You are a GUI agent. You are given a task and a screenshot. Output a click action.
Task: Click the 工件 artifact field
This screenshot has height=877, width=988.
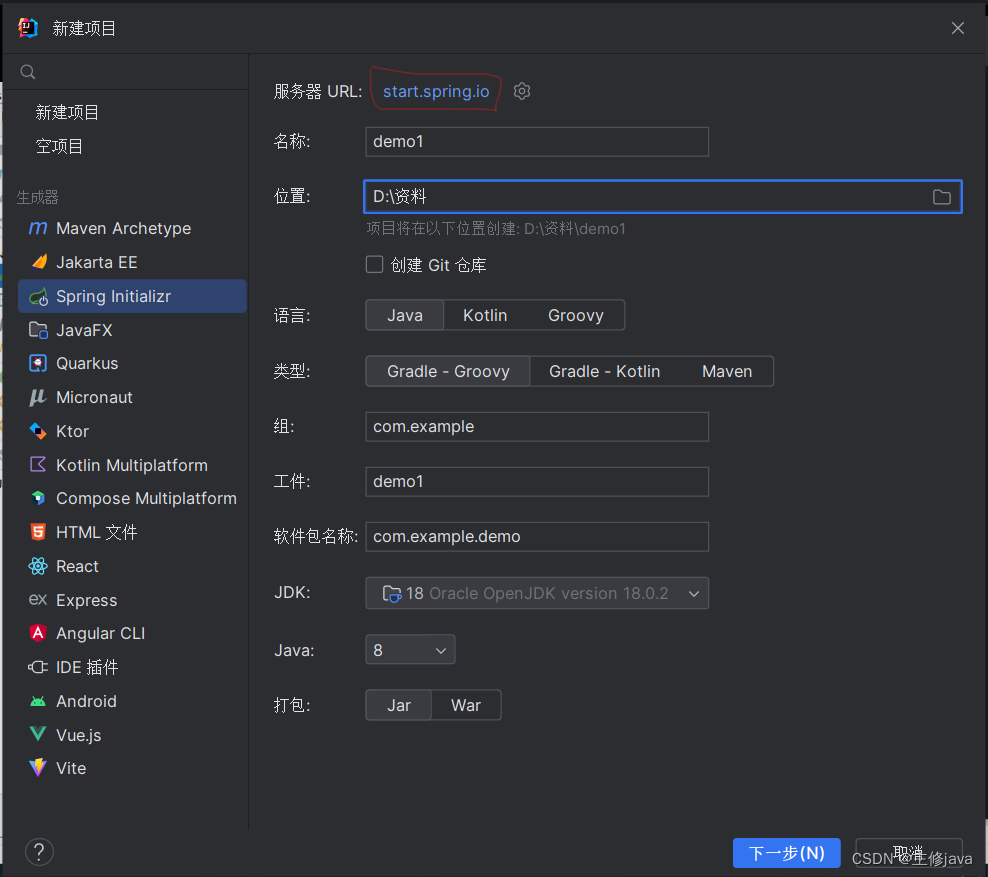click(537, 481)
